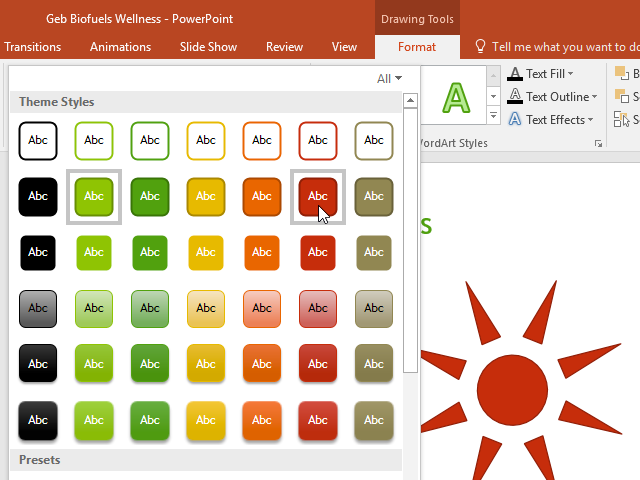640x480 pixels.
Task: Open the Slide Show tab
Action: coord(207,47)
